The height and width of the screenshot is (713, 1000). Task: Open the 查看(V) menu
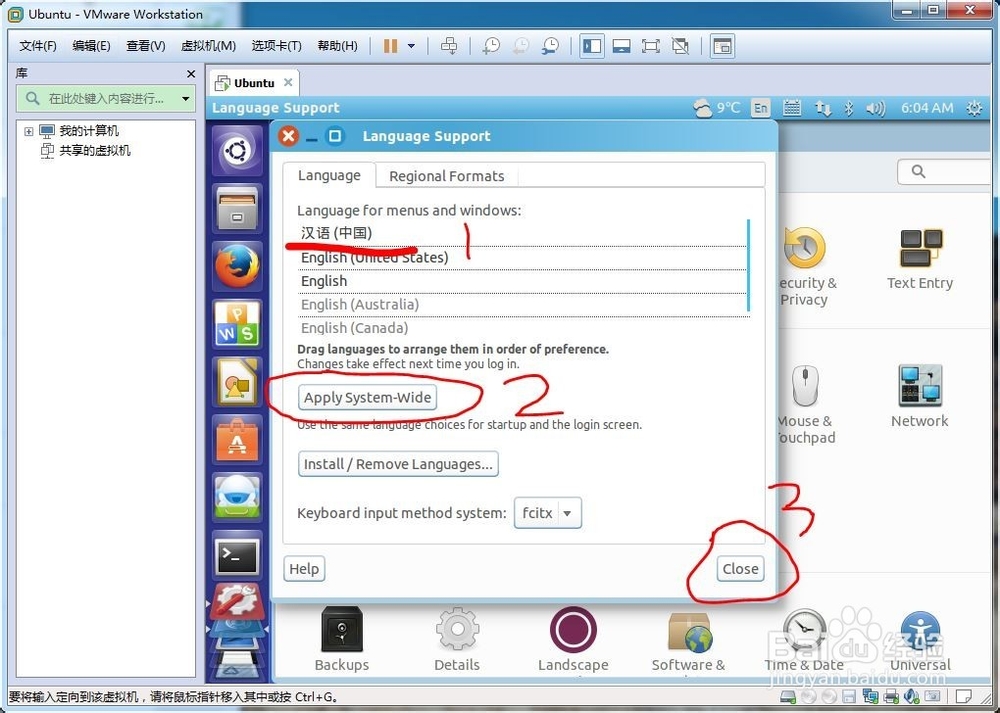(145, 46)
